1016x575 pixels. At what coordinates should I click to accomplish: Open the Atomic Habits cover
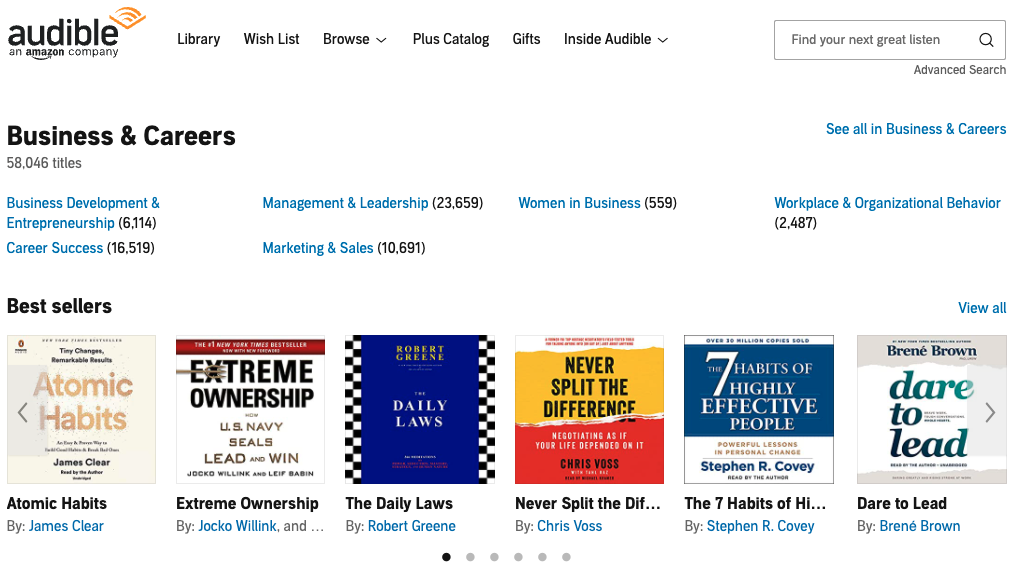click(81, 410)
